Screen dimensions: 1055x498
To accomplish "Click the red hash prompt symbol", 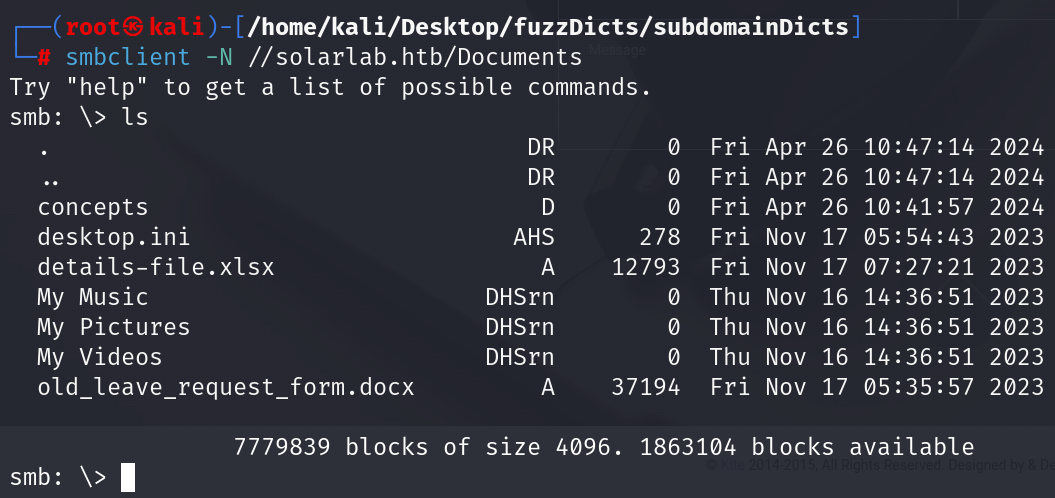I will tap(44, 57).
